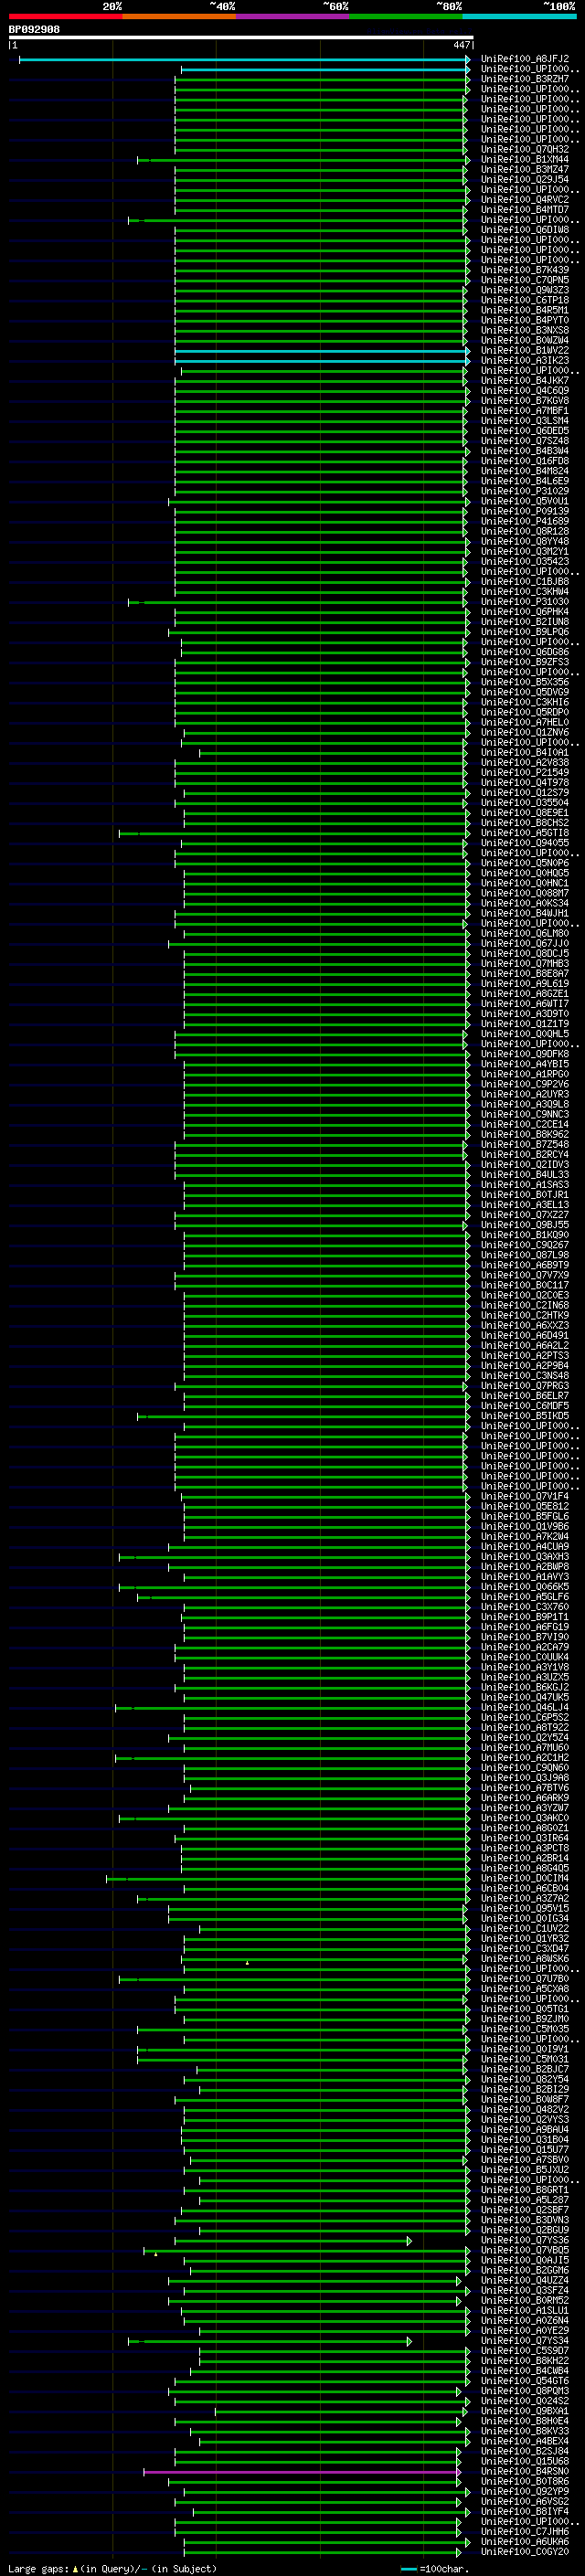Click the UniRef100_Q6DIW8 hit label

point(525,230)
